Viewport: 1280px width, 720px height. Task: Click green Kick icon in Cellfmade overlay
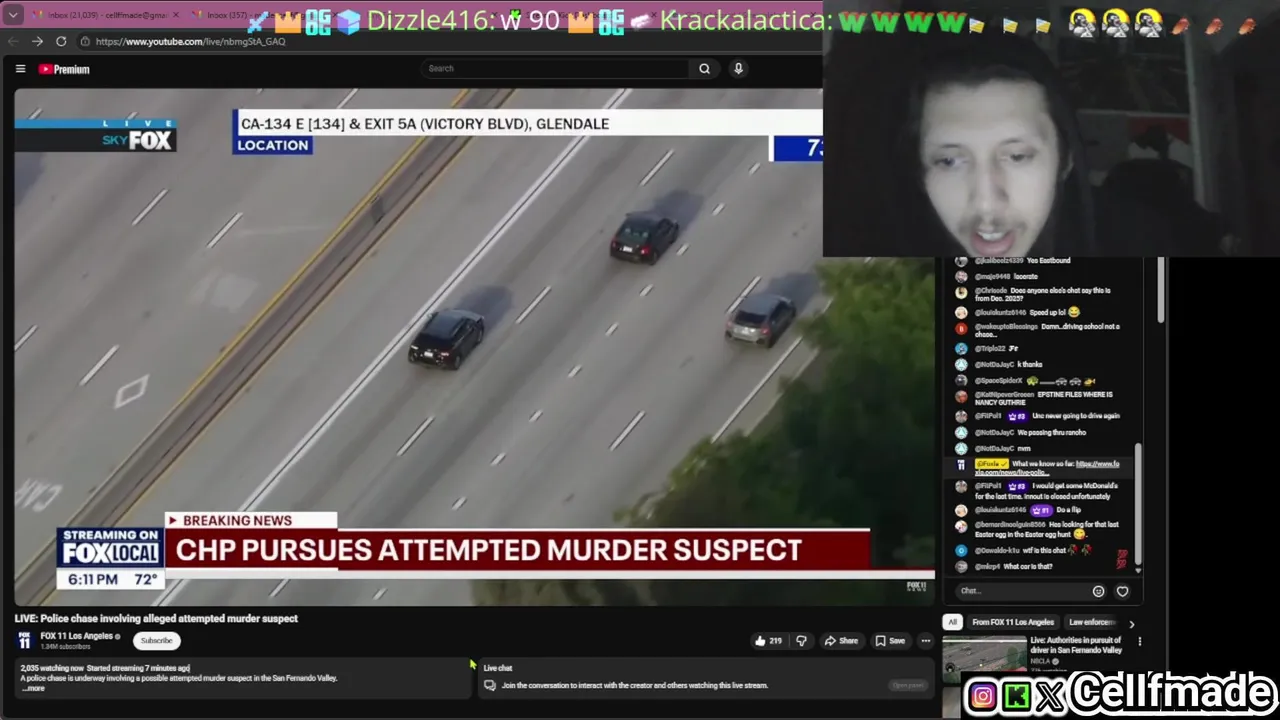pyautogui.click(x=1017, y=697)
